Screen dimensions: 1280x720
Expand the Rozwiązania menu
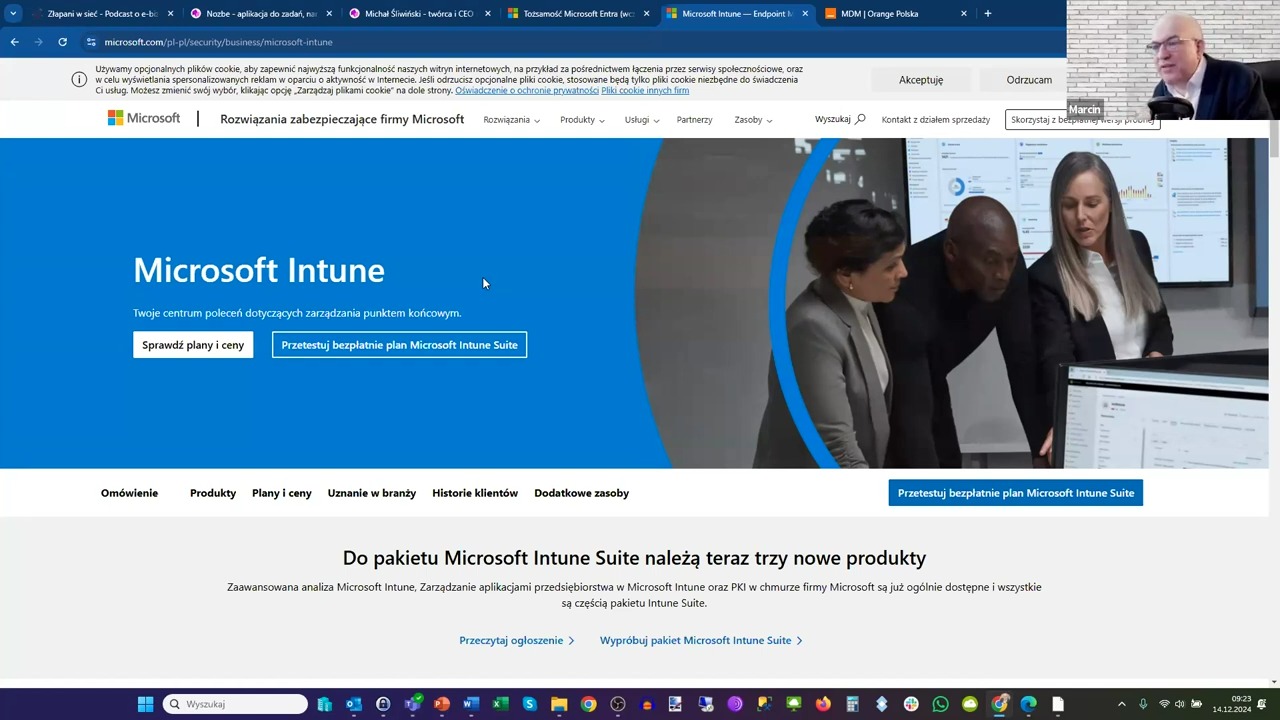tap(511, 119)
